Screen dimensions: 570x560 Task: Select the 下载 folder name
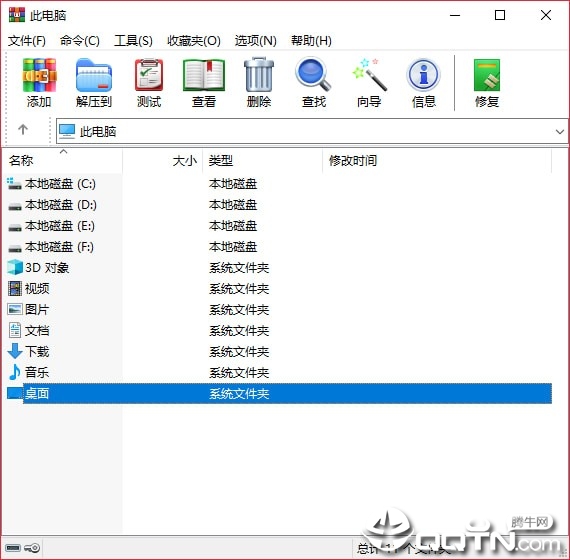(x=37, y=352)
